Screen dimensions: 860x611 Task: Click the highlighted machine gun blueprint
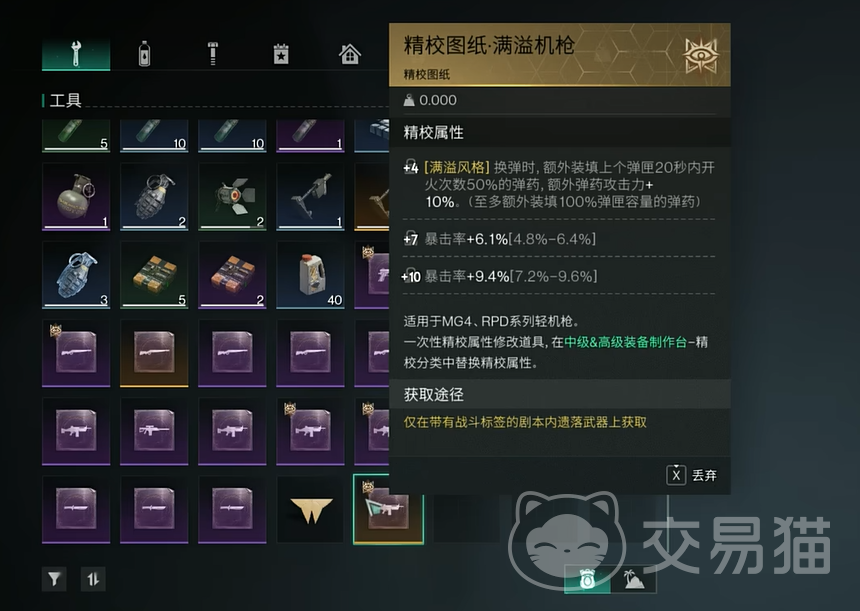click(388, 510)
